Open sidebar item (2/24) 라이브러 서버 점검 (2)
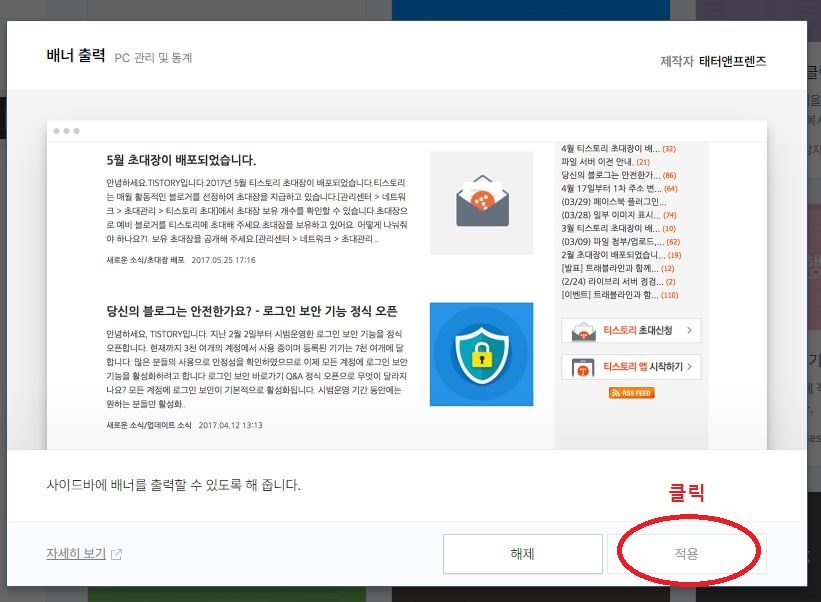This screenshot has height=602, width=821. [x=618, y=282]
